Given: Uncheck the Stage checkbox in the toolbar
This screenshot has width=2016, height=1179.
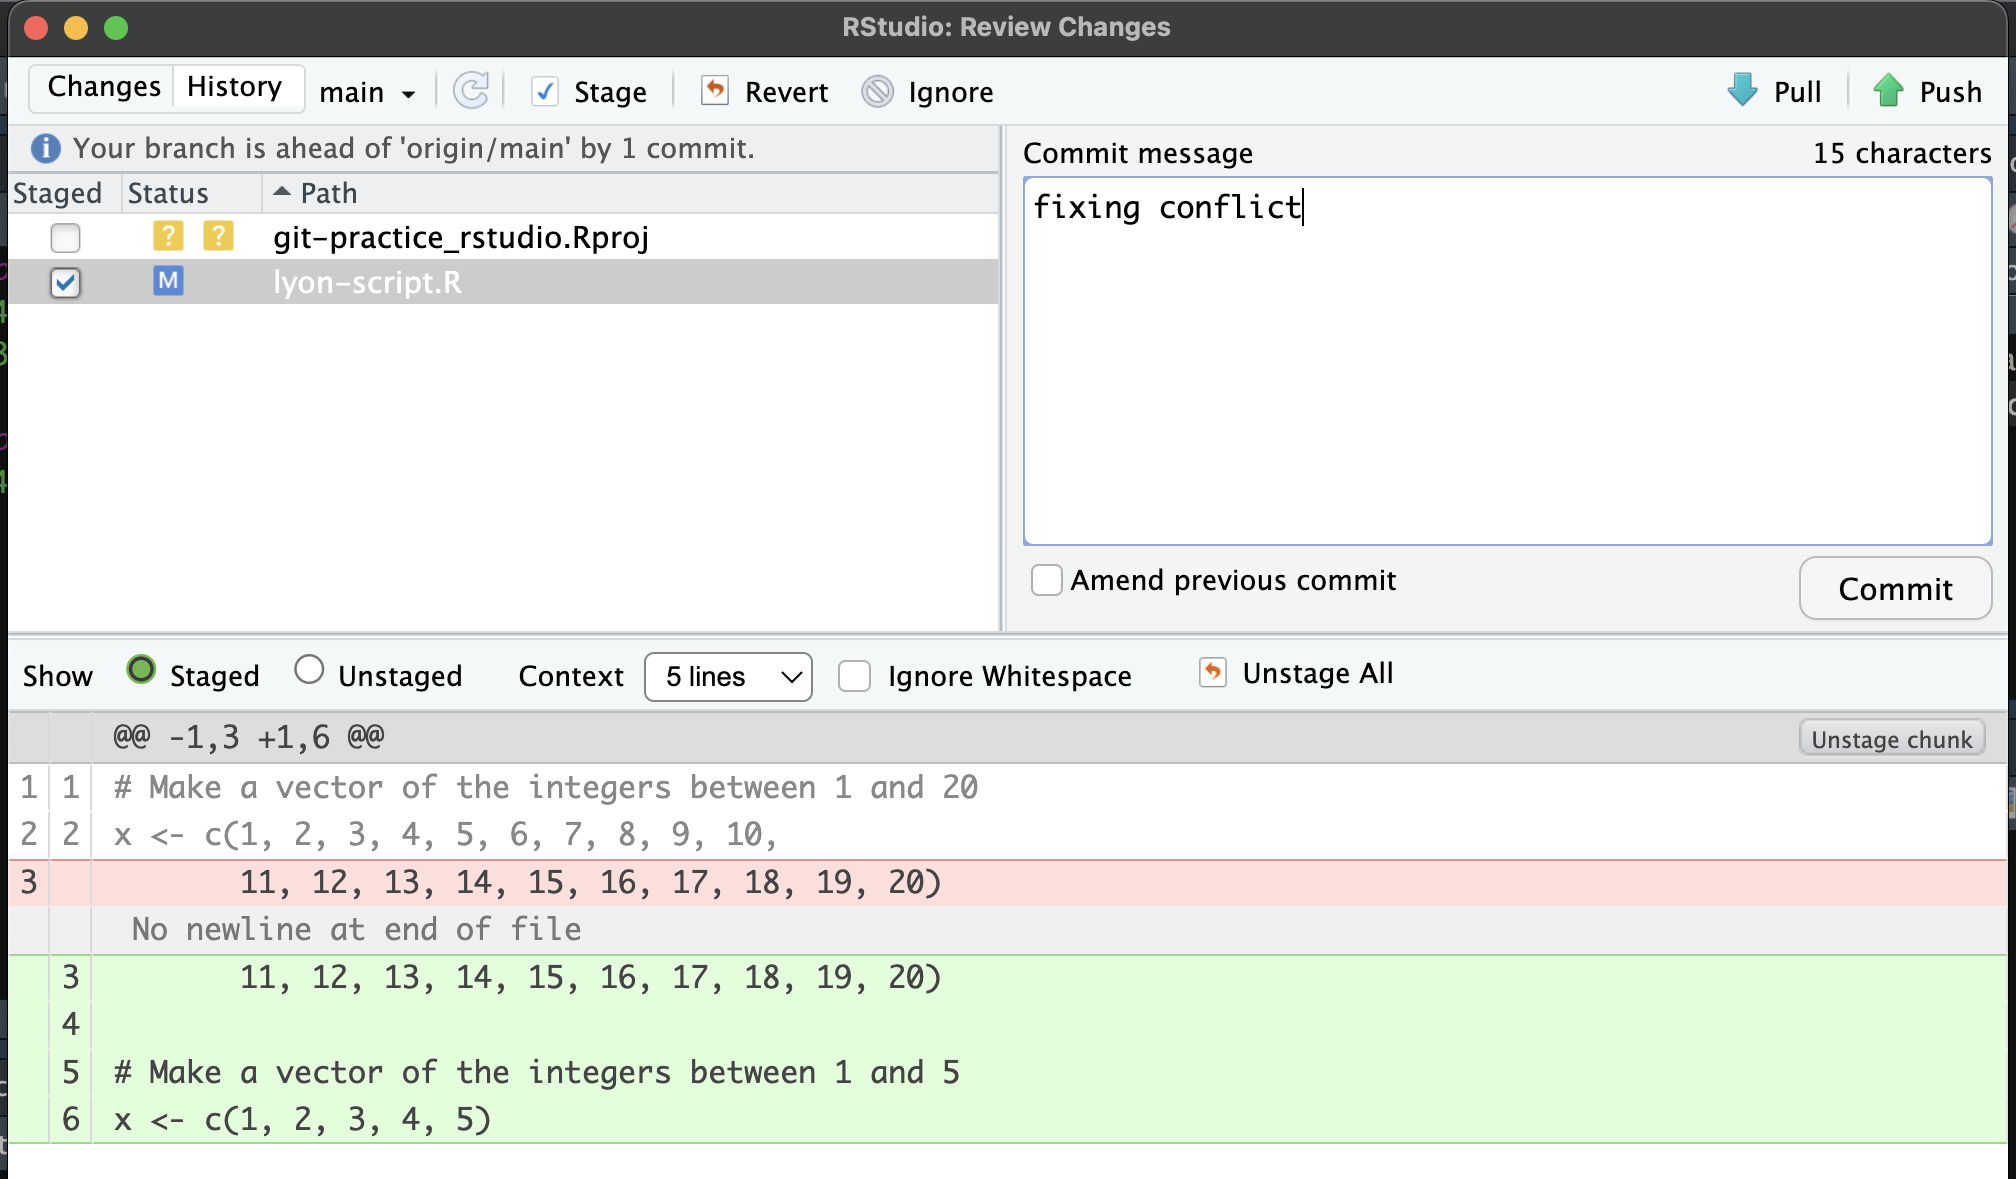Looking at the screenshot, I should click(x=544, y=91).
